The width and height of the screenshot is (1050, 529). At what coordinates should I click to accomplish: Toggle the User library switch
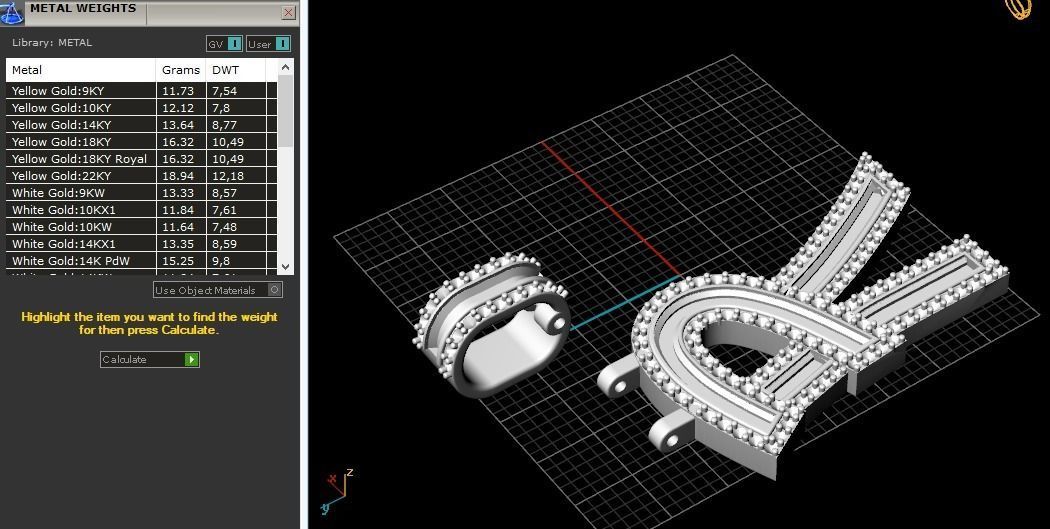point(269,44)
